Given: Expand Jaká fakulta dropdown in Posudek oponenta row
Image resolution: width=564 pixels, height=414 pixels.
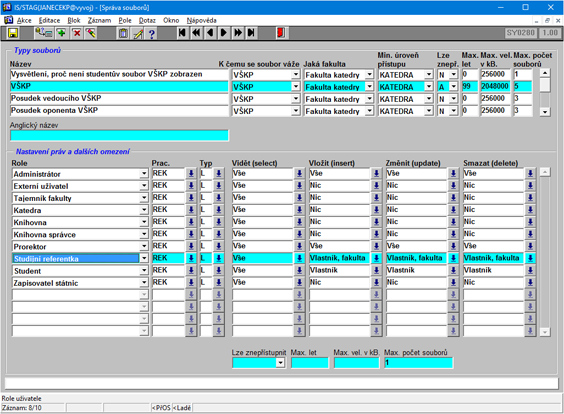Looking at the screenshot, I should tap(369, 111).
